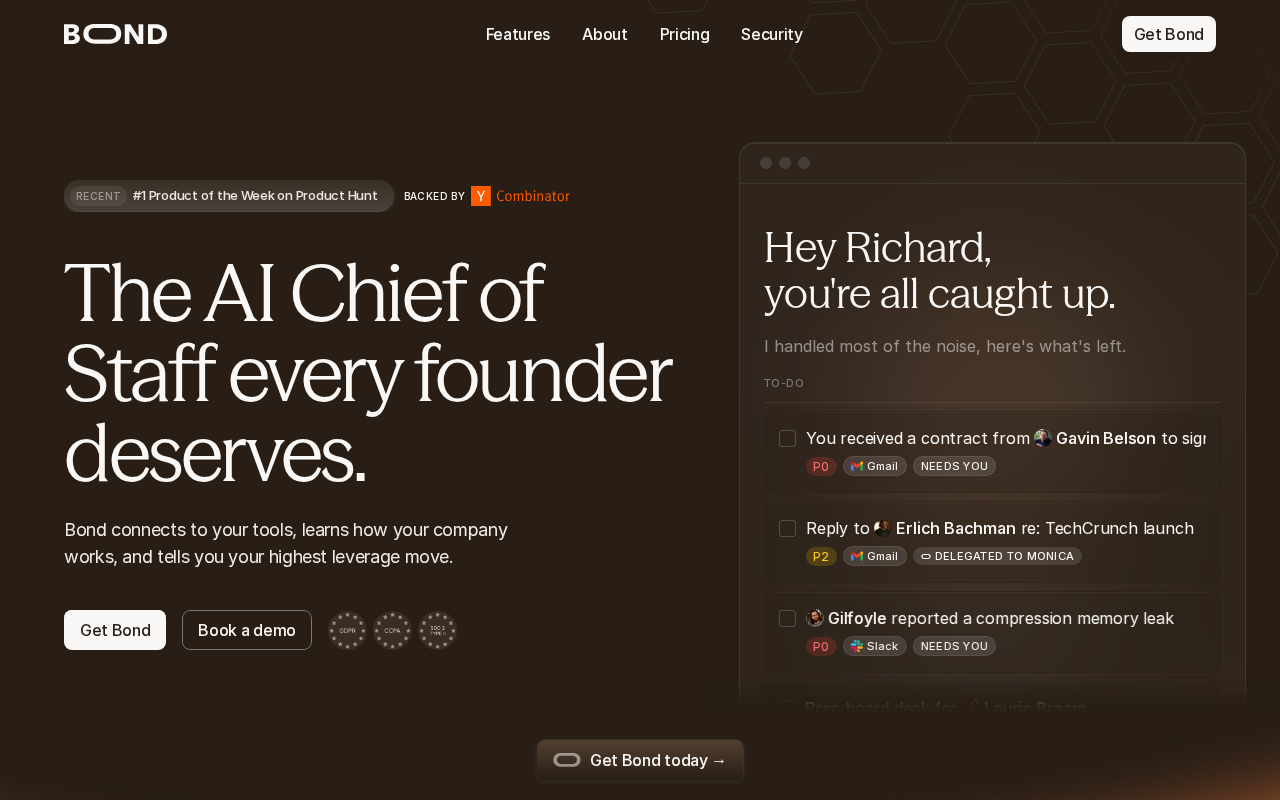This screenshot has width=1280, height=800.
Task: Click the Bond logo in the header
Action: 115,34
